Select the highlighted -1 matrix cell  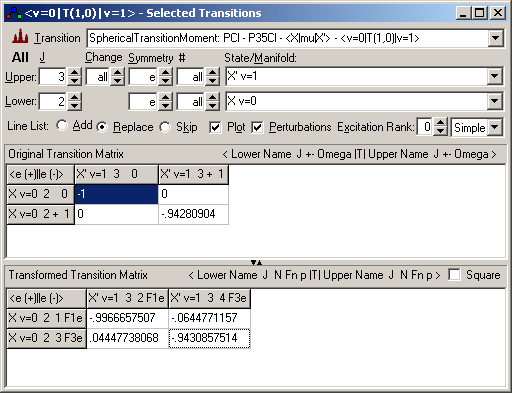(116, 194)
